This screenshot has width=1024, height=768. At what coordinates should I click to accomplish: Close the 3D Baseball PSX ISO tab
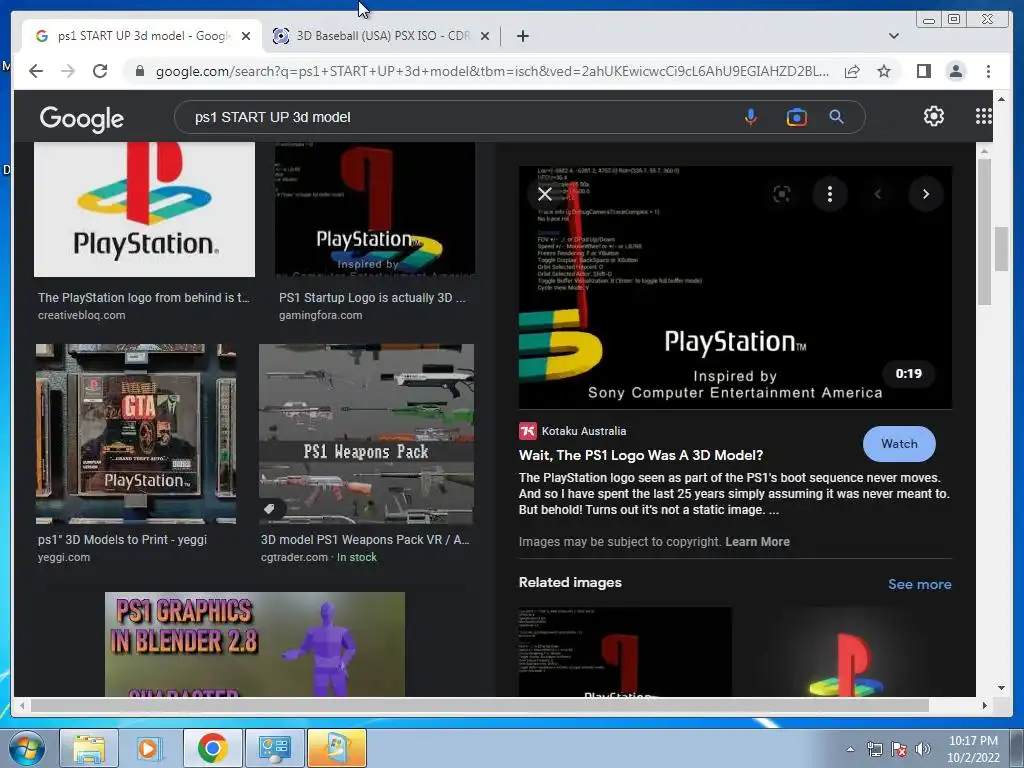coord(485,36)
